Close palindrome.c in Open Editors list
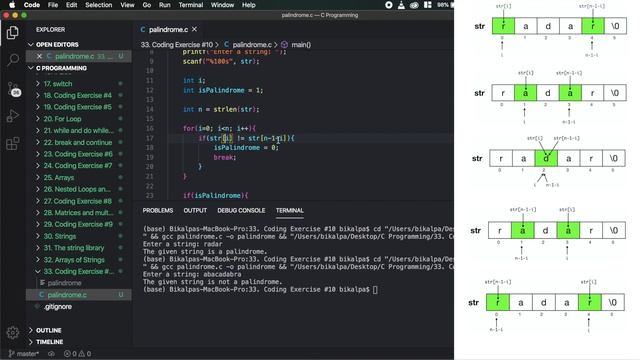The image size is (640, 360). 39,56
